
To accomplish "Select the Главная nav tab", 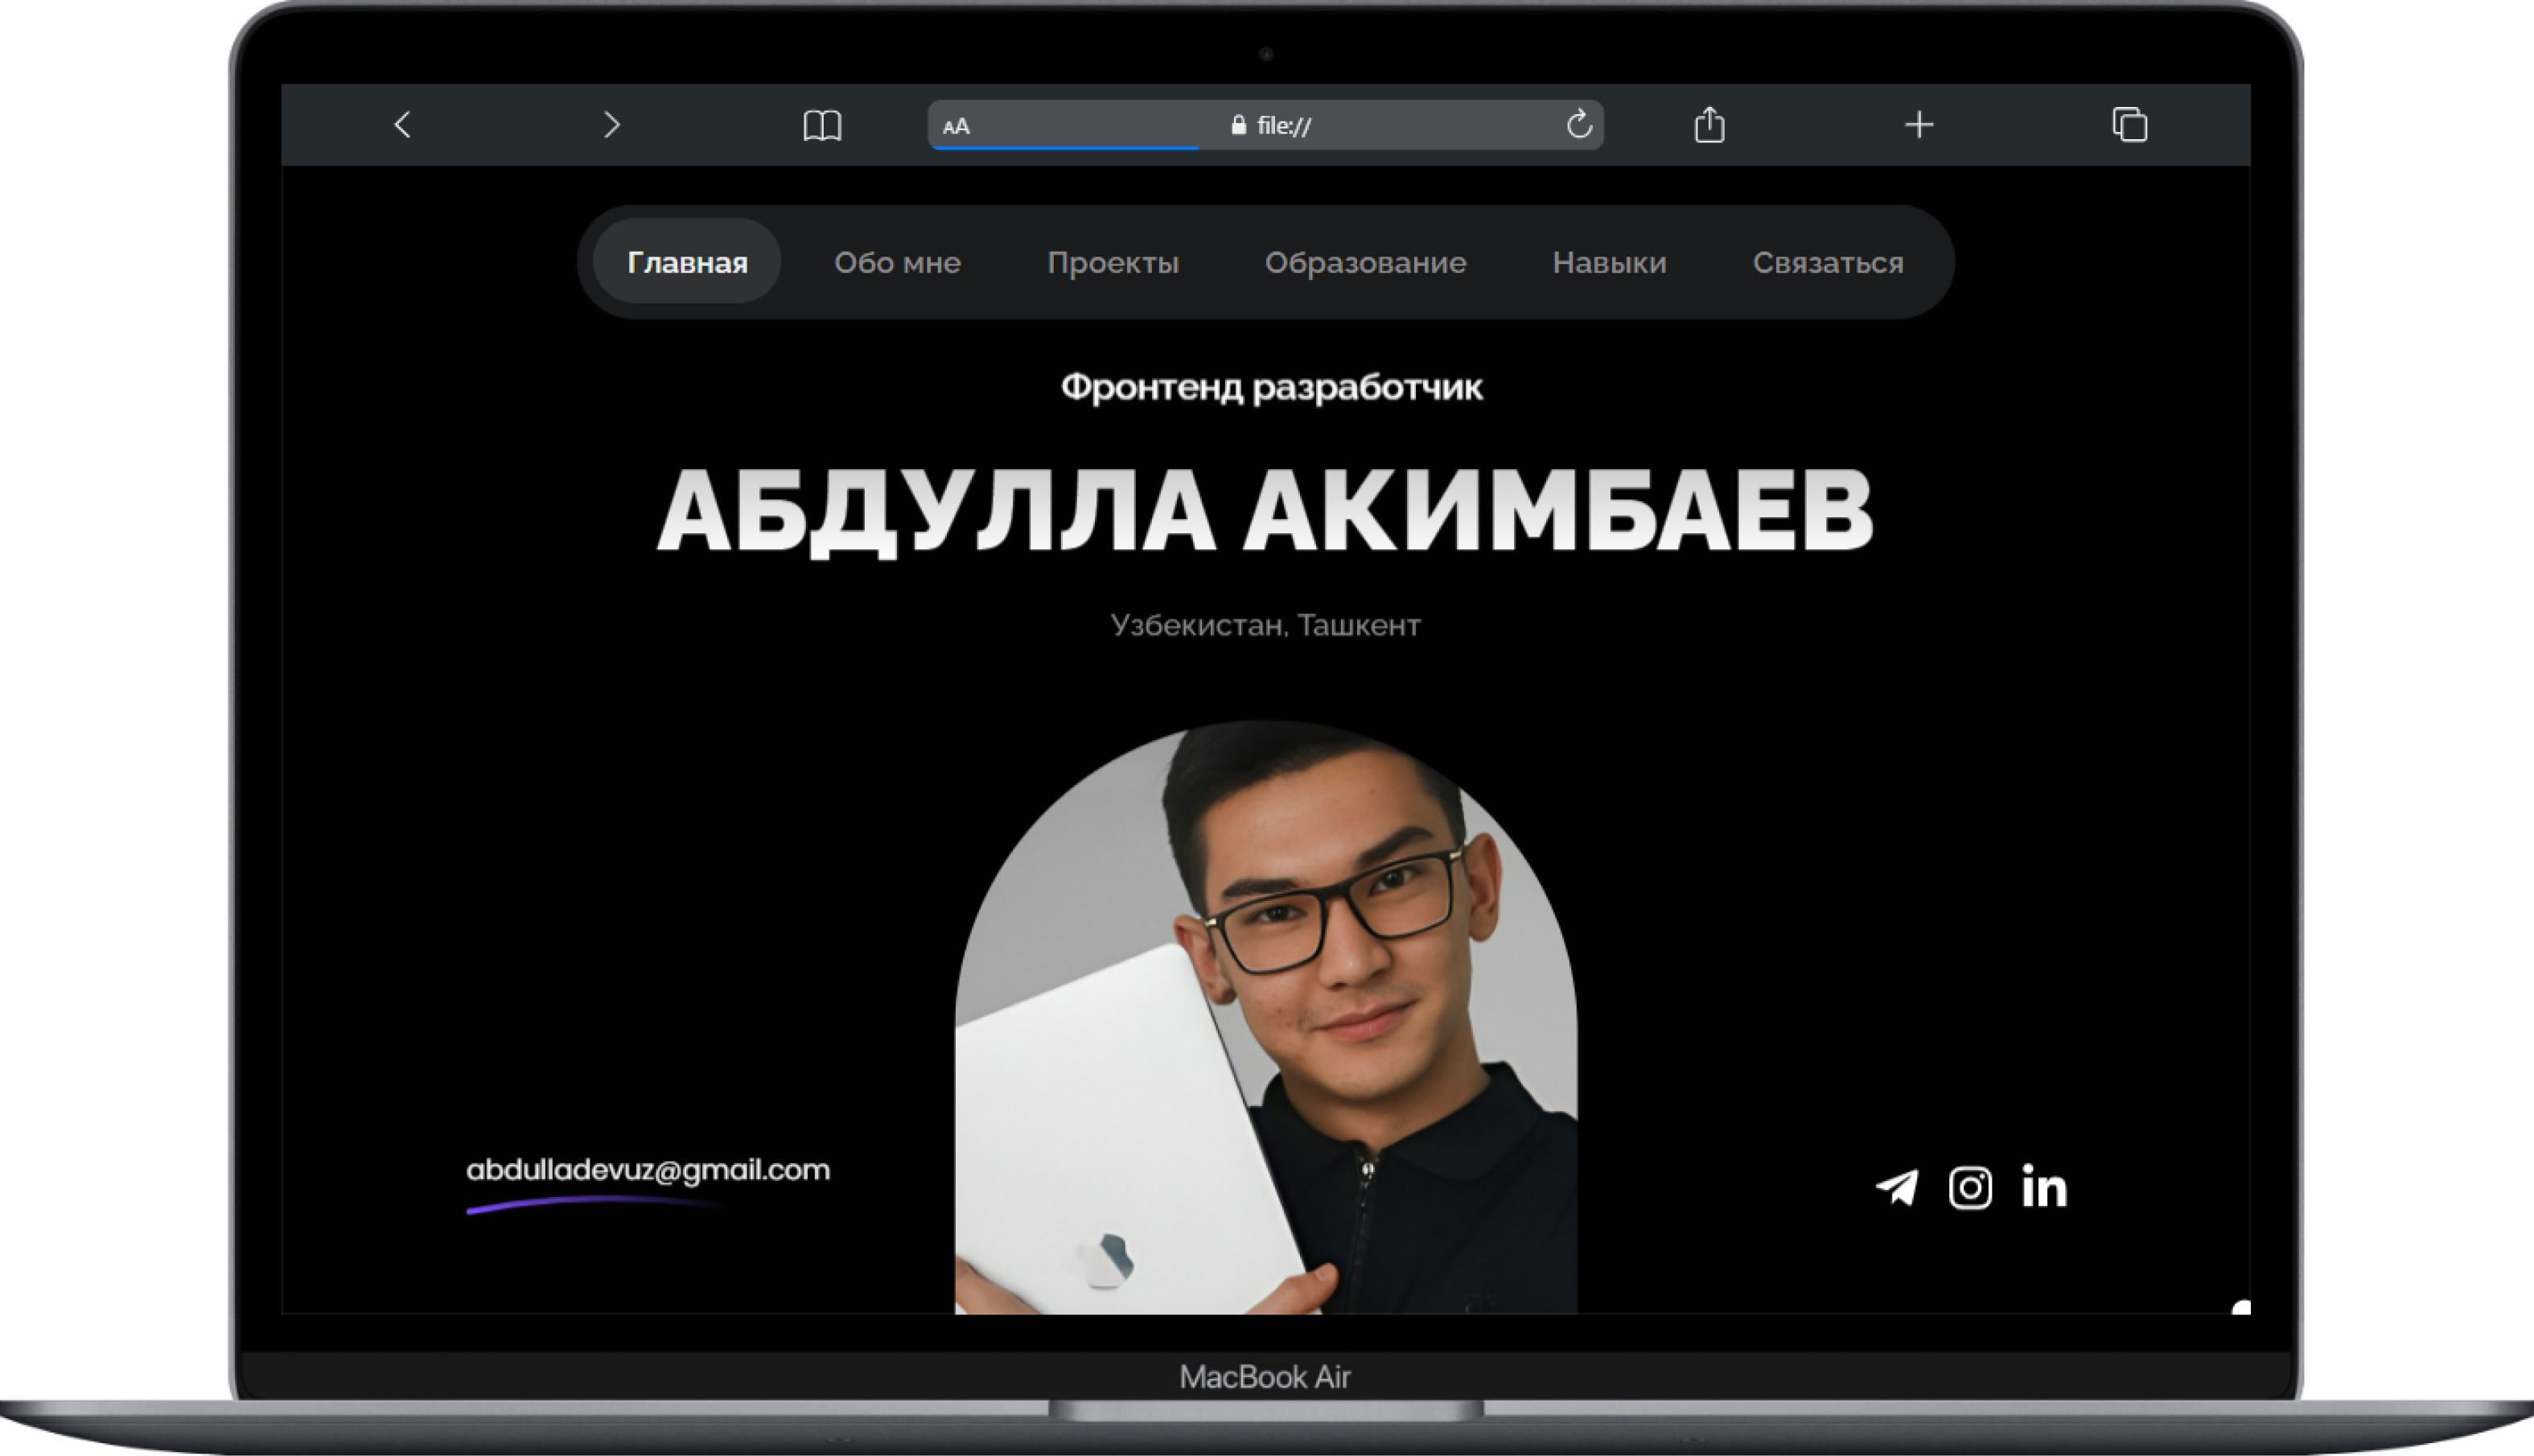I will pyautogui.click(x=687, y=262).
